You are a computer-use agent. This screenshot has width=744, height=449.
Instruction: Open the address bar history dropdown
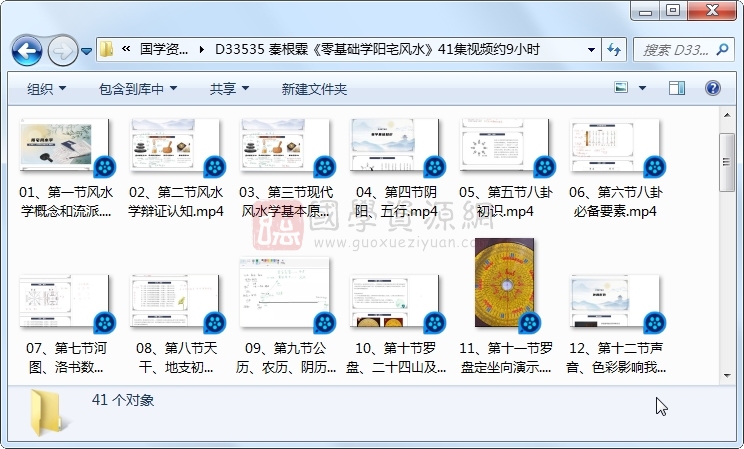tap(591, 49)
